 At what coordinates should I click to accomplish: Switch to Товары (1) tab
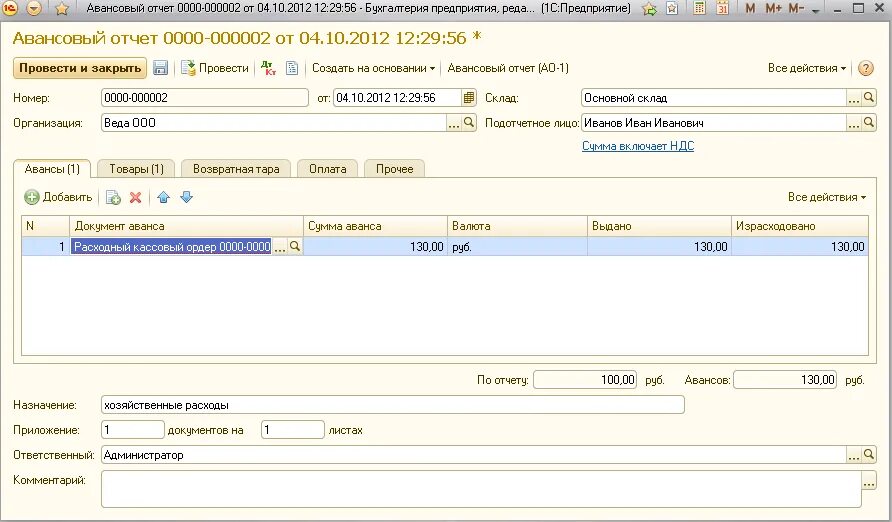(136, 169)
